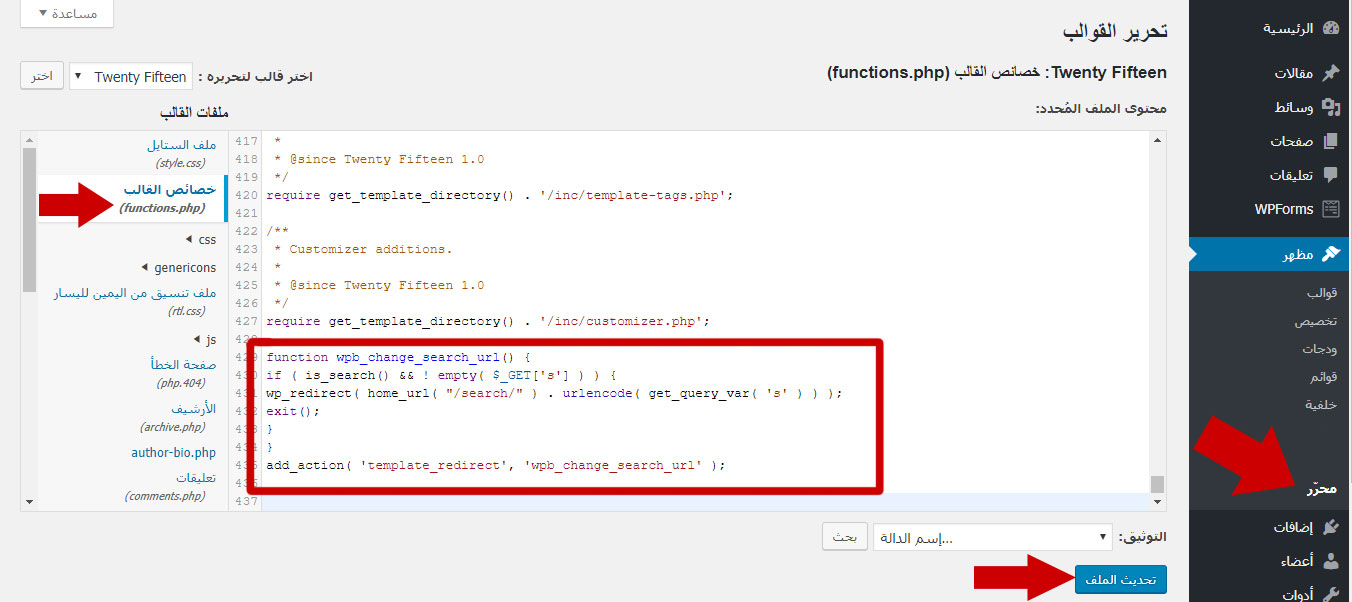The width and height of the screenshot is (1352, 602).
Task: Go to تخصيص customize submenu item
Action: click(x=1318, y=322)
